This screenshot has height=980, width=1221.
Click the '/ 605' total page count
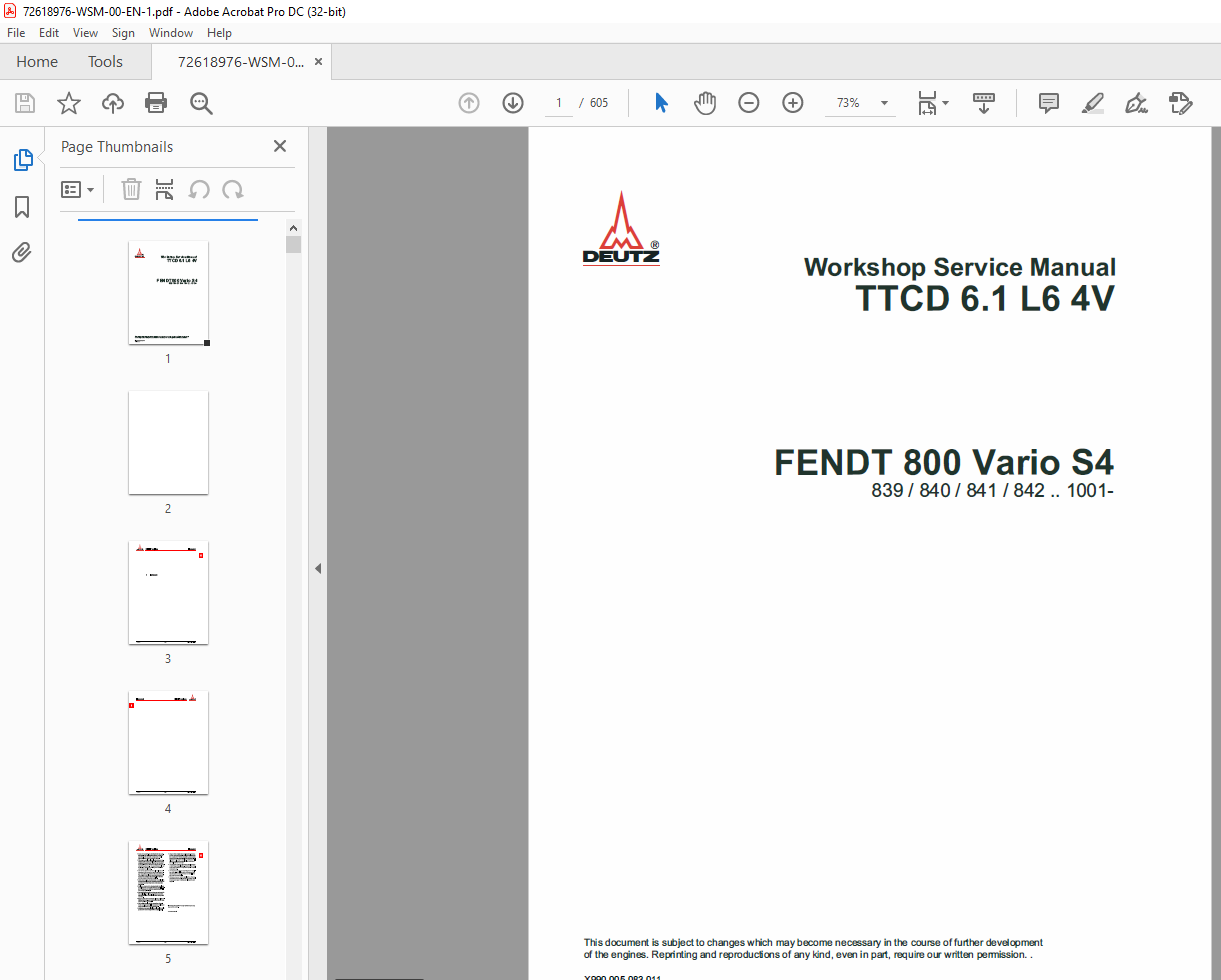click(x=594, y=103)
